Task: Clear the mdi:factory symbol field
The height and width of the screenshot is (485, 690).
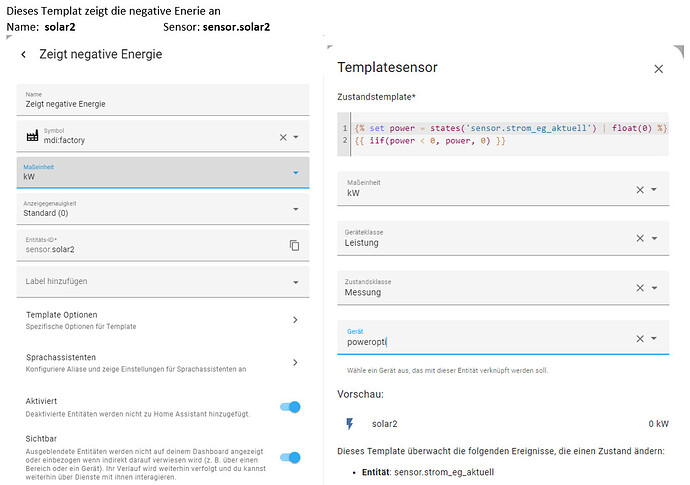Action: 283,137
